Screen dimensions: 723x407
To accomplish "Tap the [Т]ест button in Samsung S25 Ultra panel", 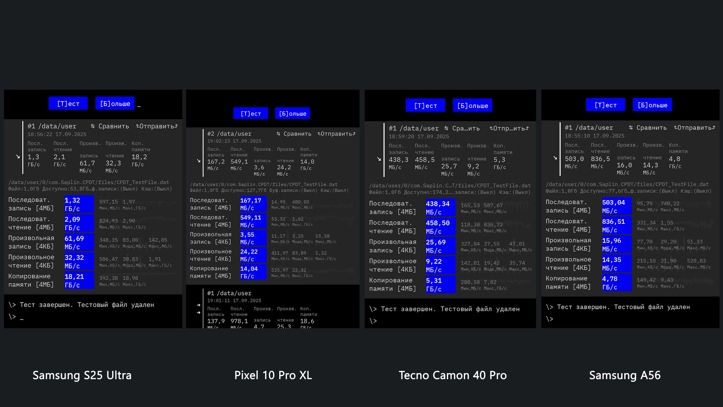I will (68, 104).
